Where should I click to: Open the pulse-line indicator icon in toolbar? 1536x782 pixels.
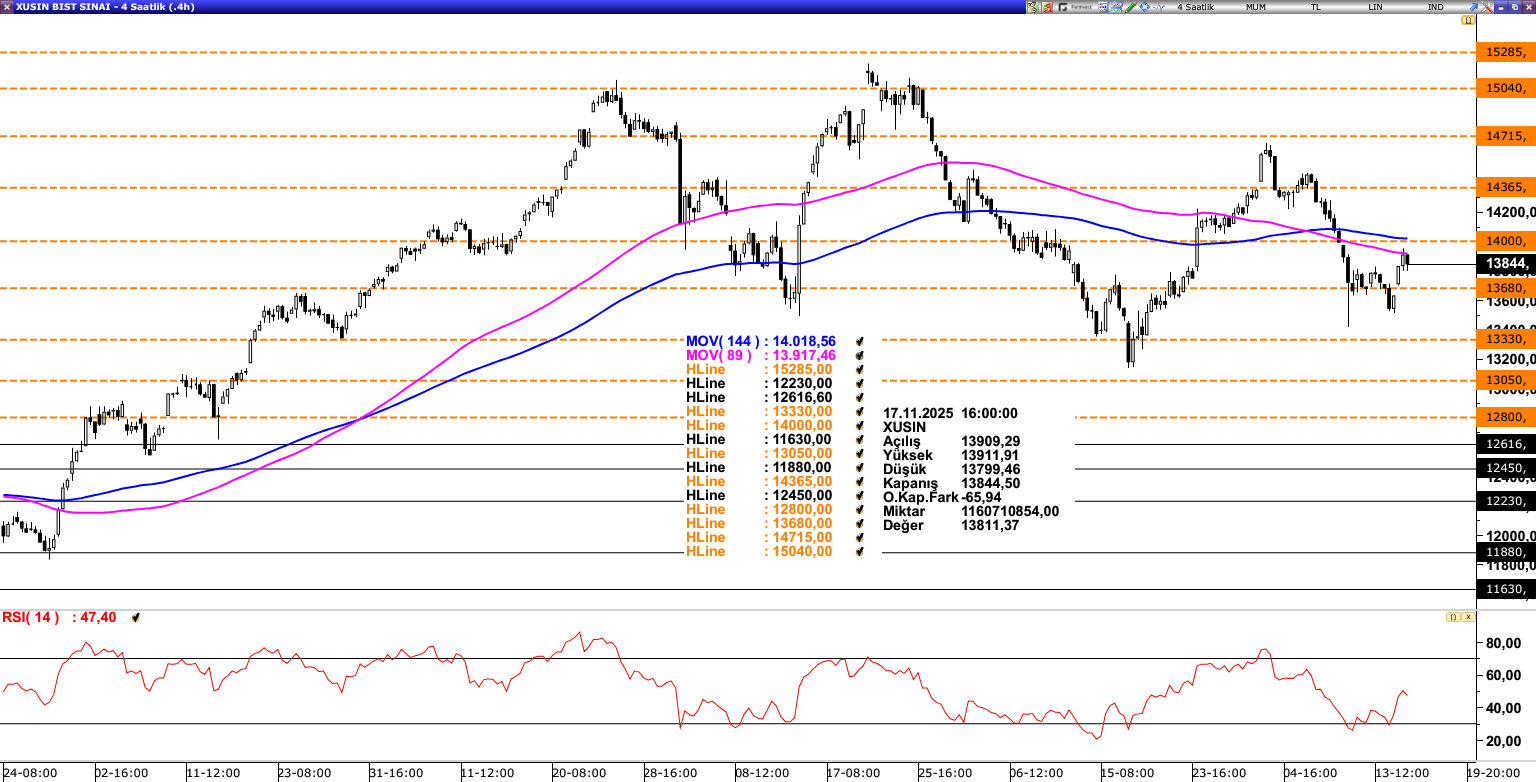1159,7
